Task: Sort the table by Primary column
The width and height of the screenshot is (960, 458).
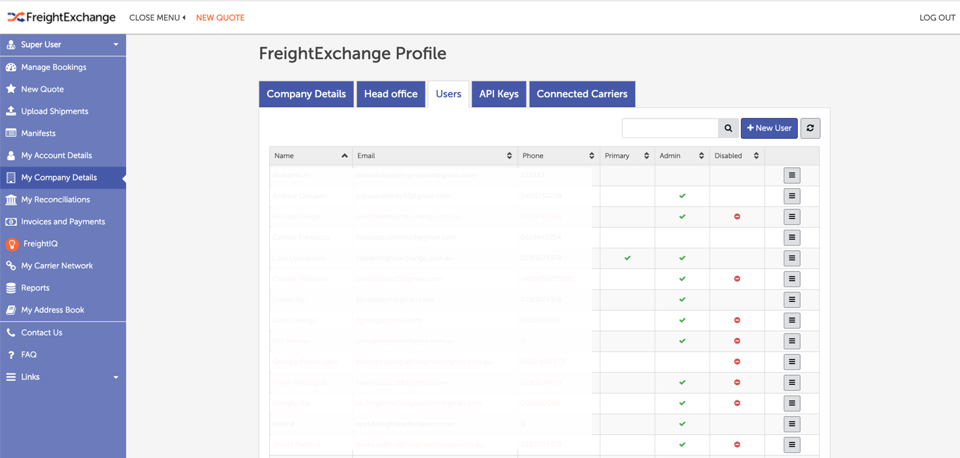Action: 627,156
